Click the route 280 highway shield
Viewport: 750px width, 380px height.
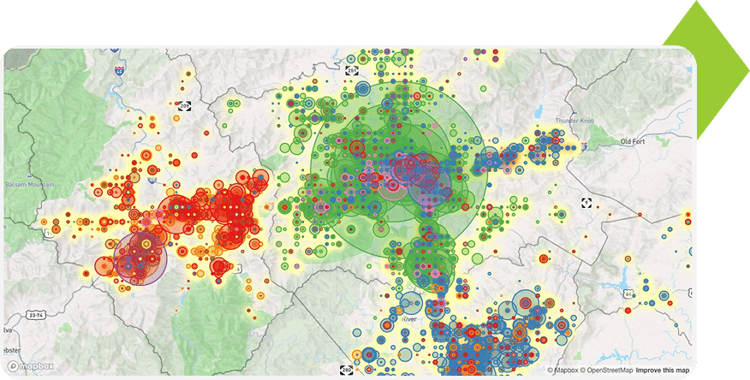pos(347,370)
